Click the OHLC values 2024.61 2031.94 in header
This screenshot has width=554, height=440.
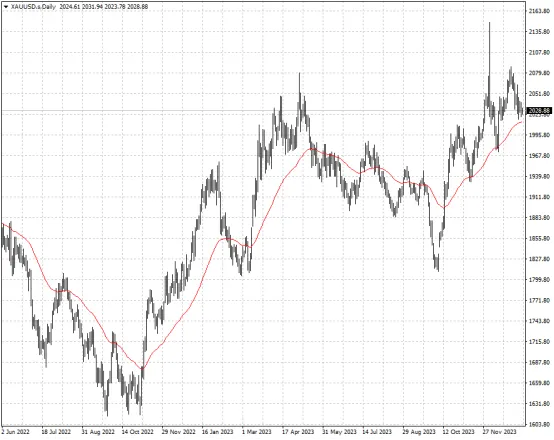[x=82, y=6]
